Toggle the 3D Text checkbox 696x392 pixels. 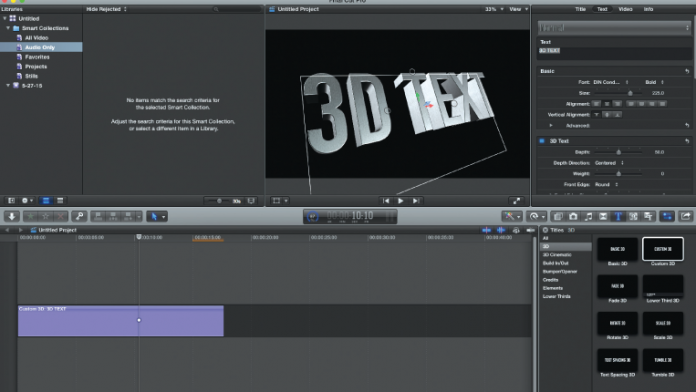tap(542, 141)
